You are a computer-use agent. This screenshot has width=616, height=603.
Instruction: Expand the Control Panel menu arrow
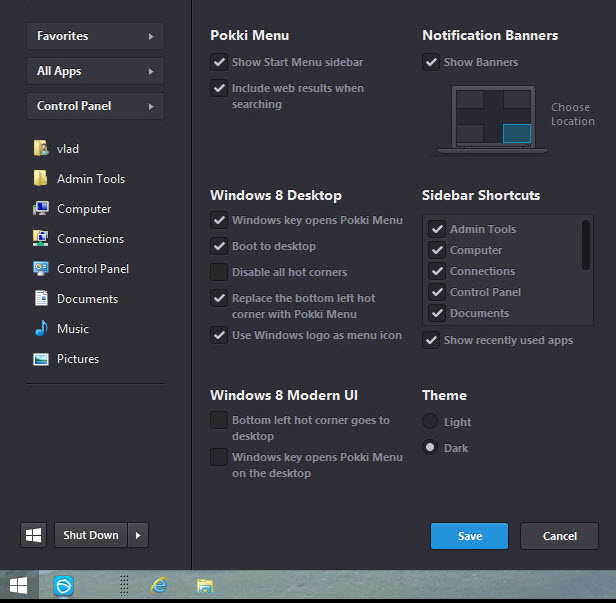tap(151, 106)
